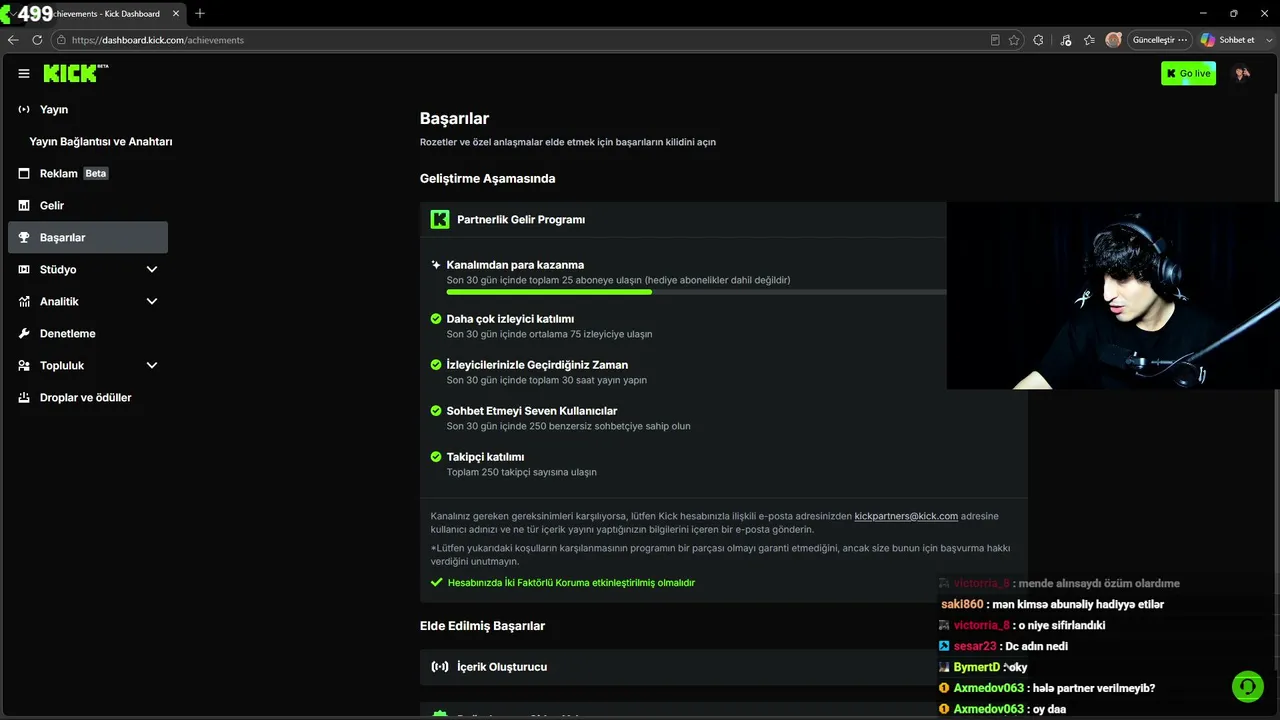
Task: Click the Yayın broadcast icon
Action: 24,109
